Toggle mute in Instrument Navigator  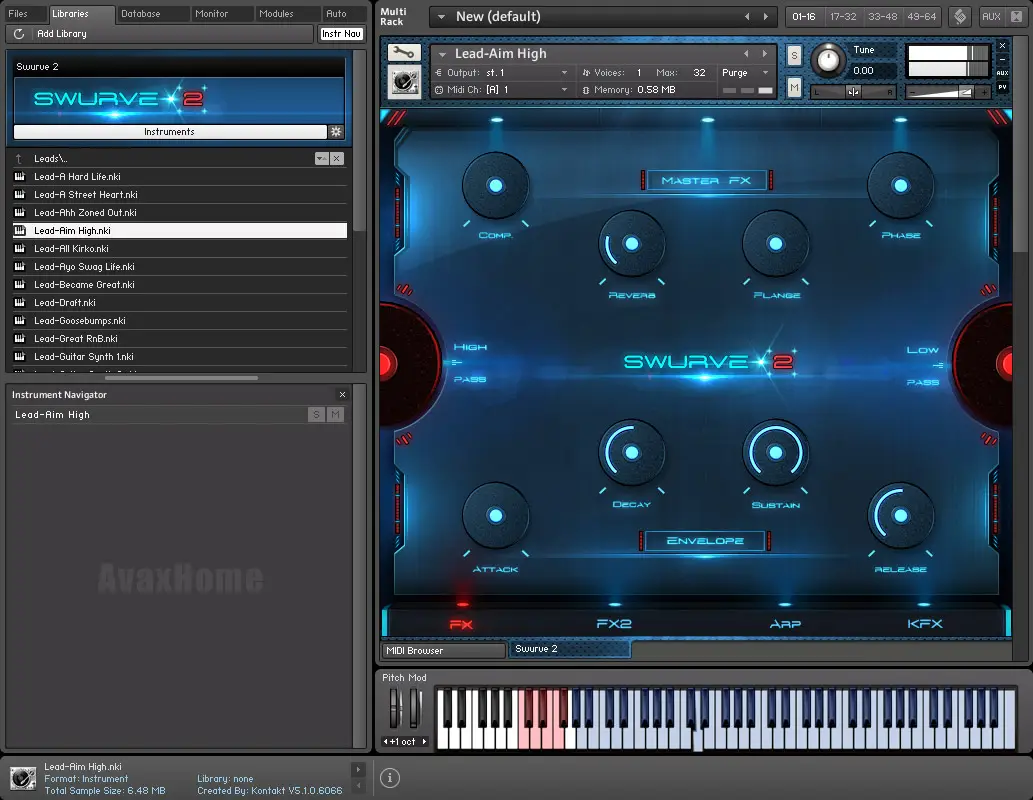[x=335, y=414]
